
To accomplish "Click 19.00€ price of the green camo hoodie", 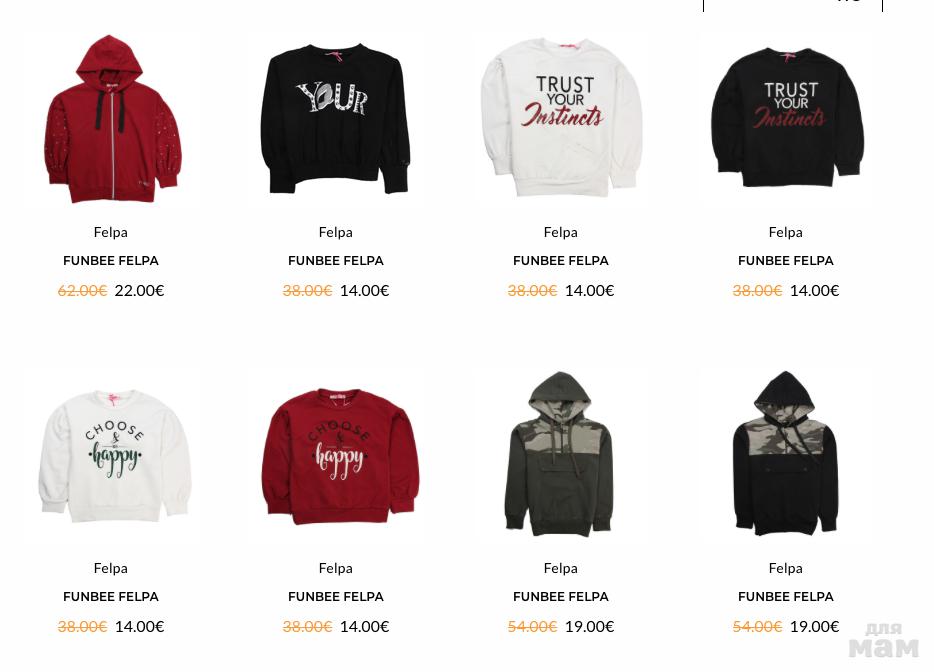I will click(590, 627).
